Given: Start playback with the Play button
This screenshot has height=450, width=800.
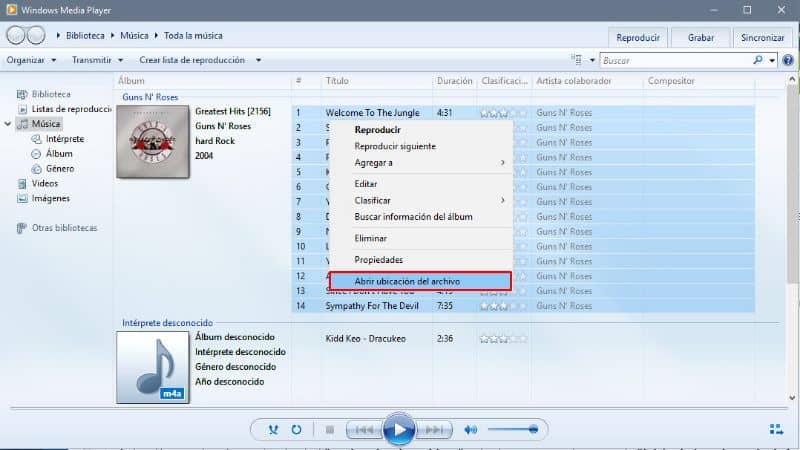Looking at the screenshot, I should click(x=398, y=430).
